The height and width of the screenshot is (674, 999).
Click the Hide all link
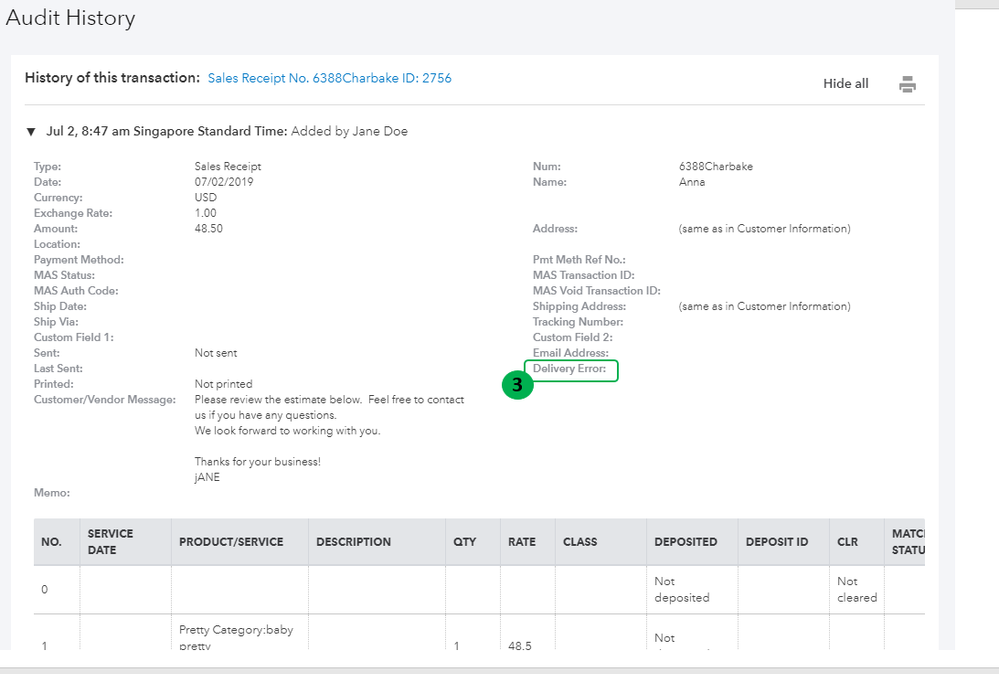click(845, 84)
